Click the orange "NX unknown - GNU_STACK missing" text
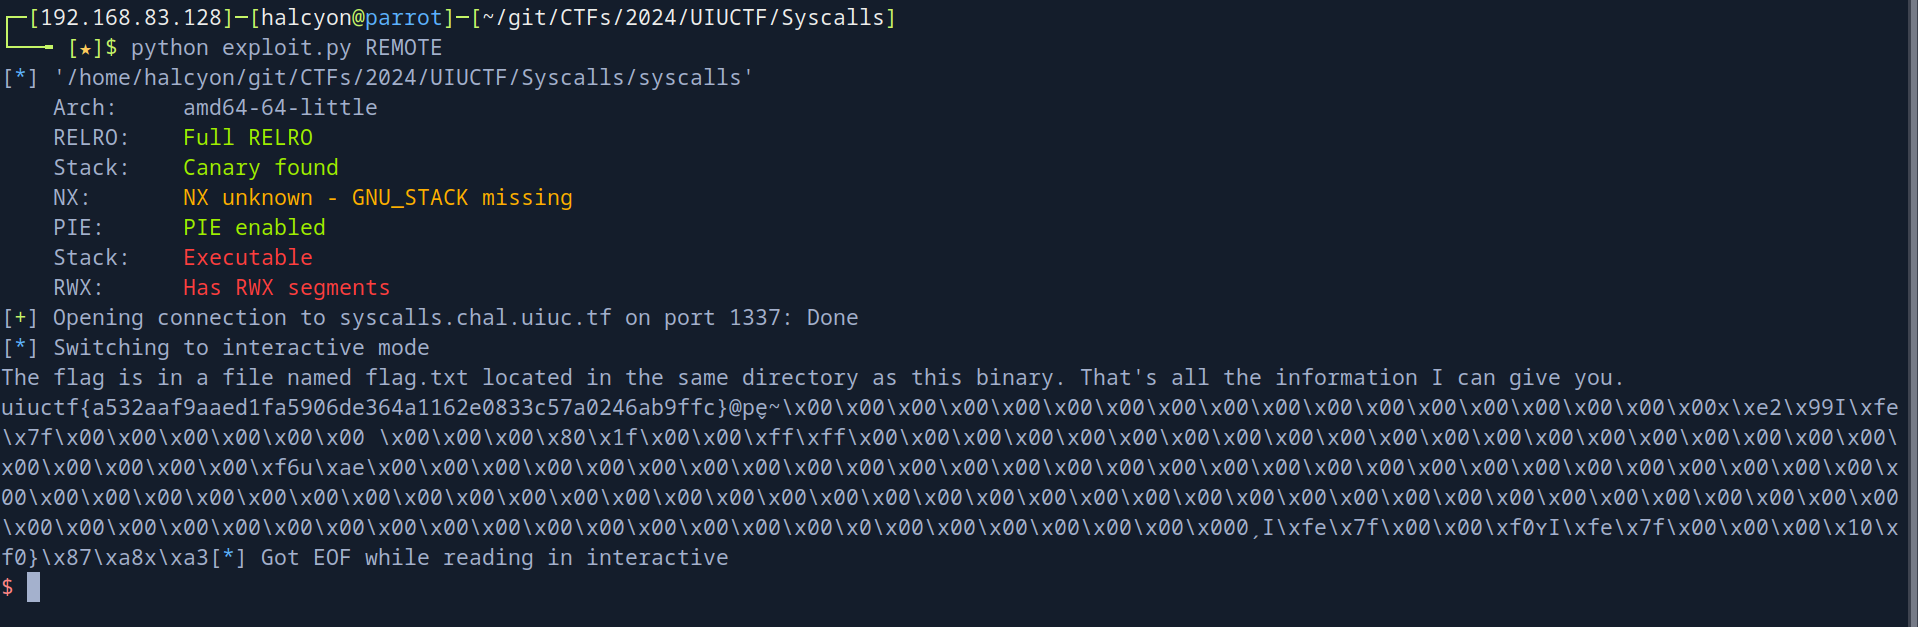 [x=378, y=198]
